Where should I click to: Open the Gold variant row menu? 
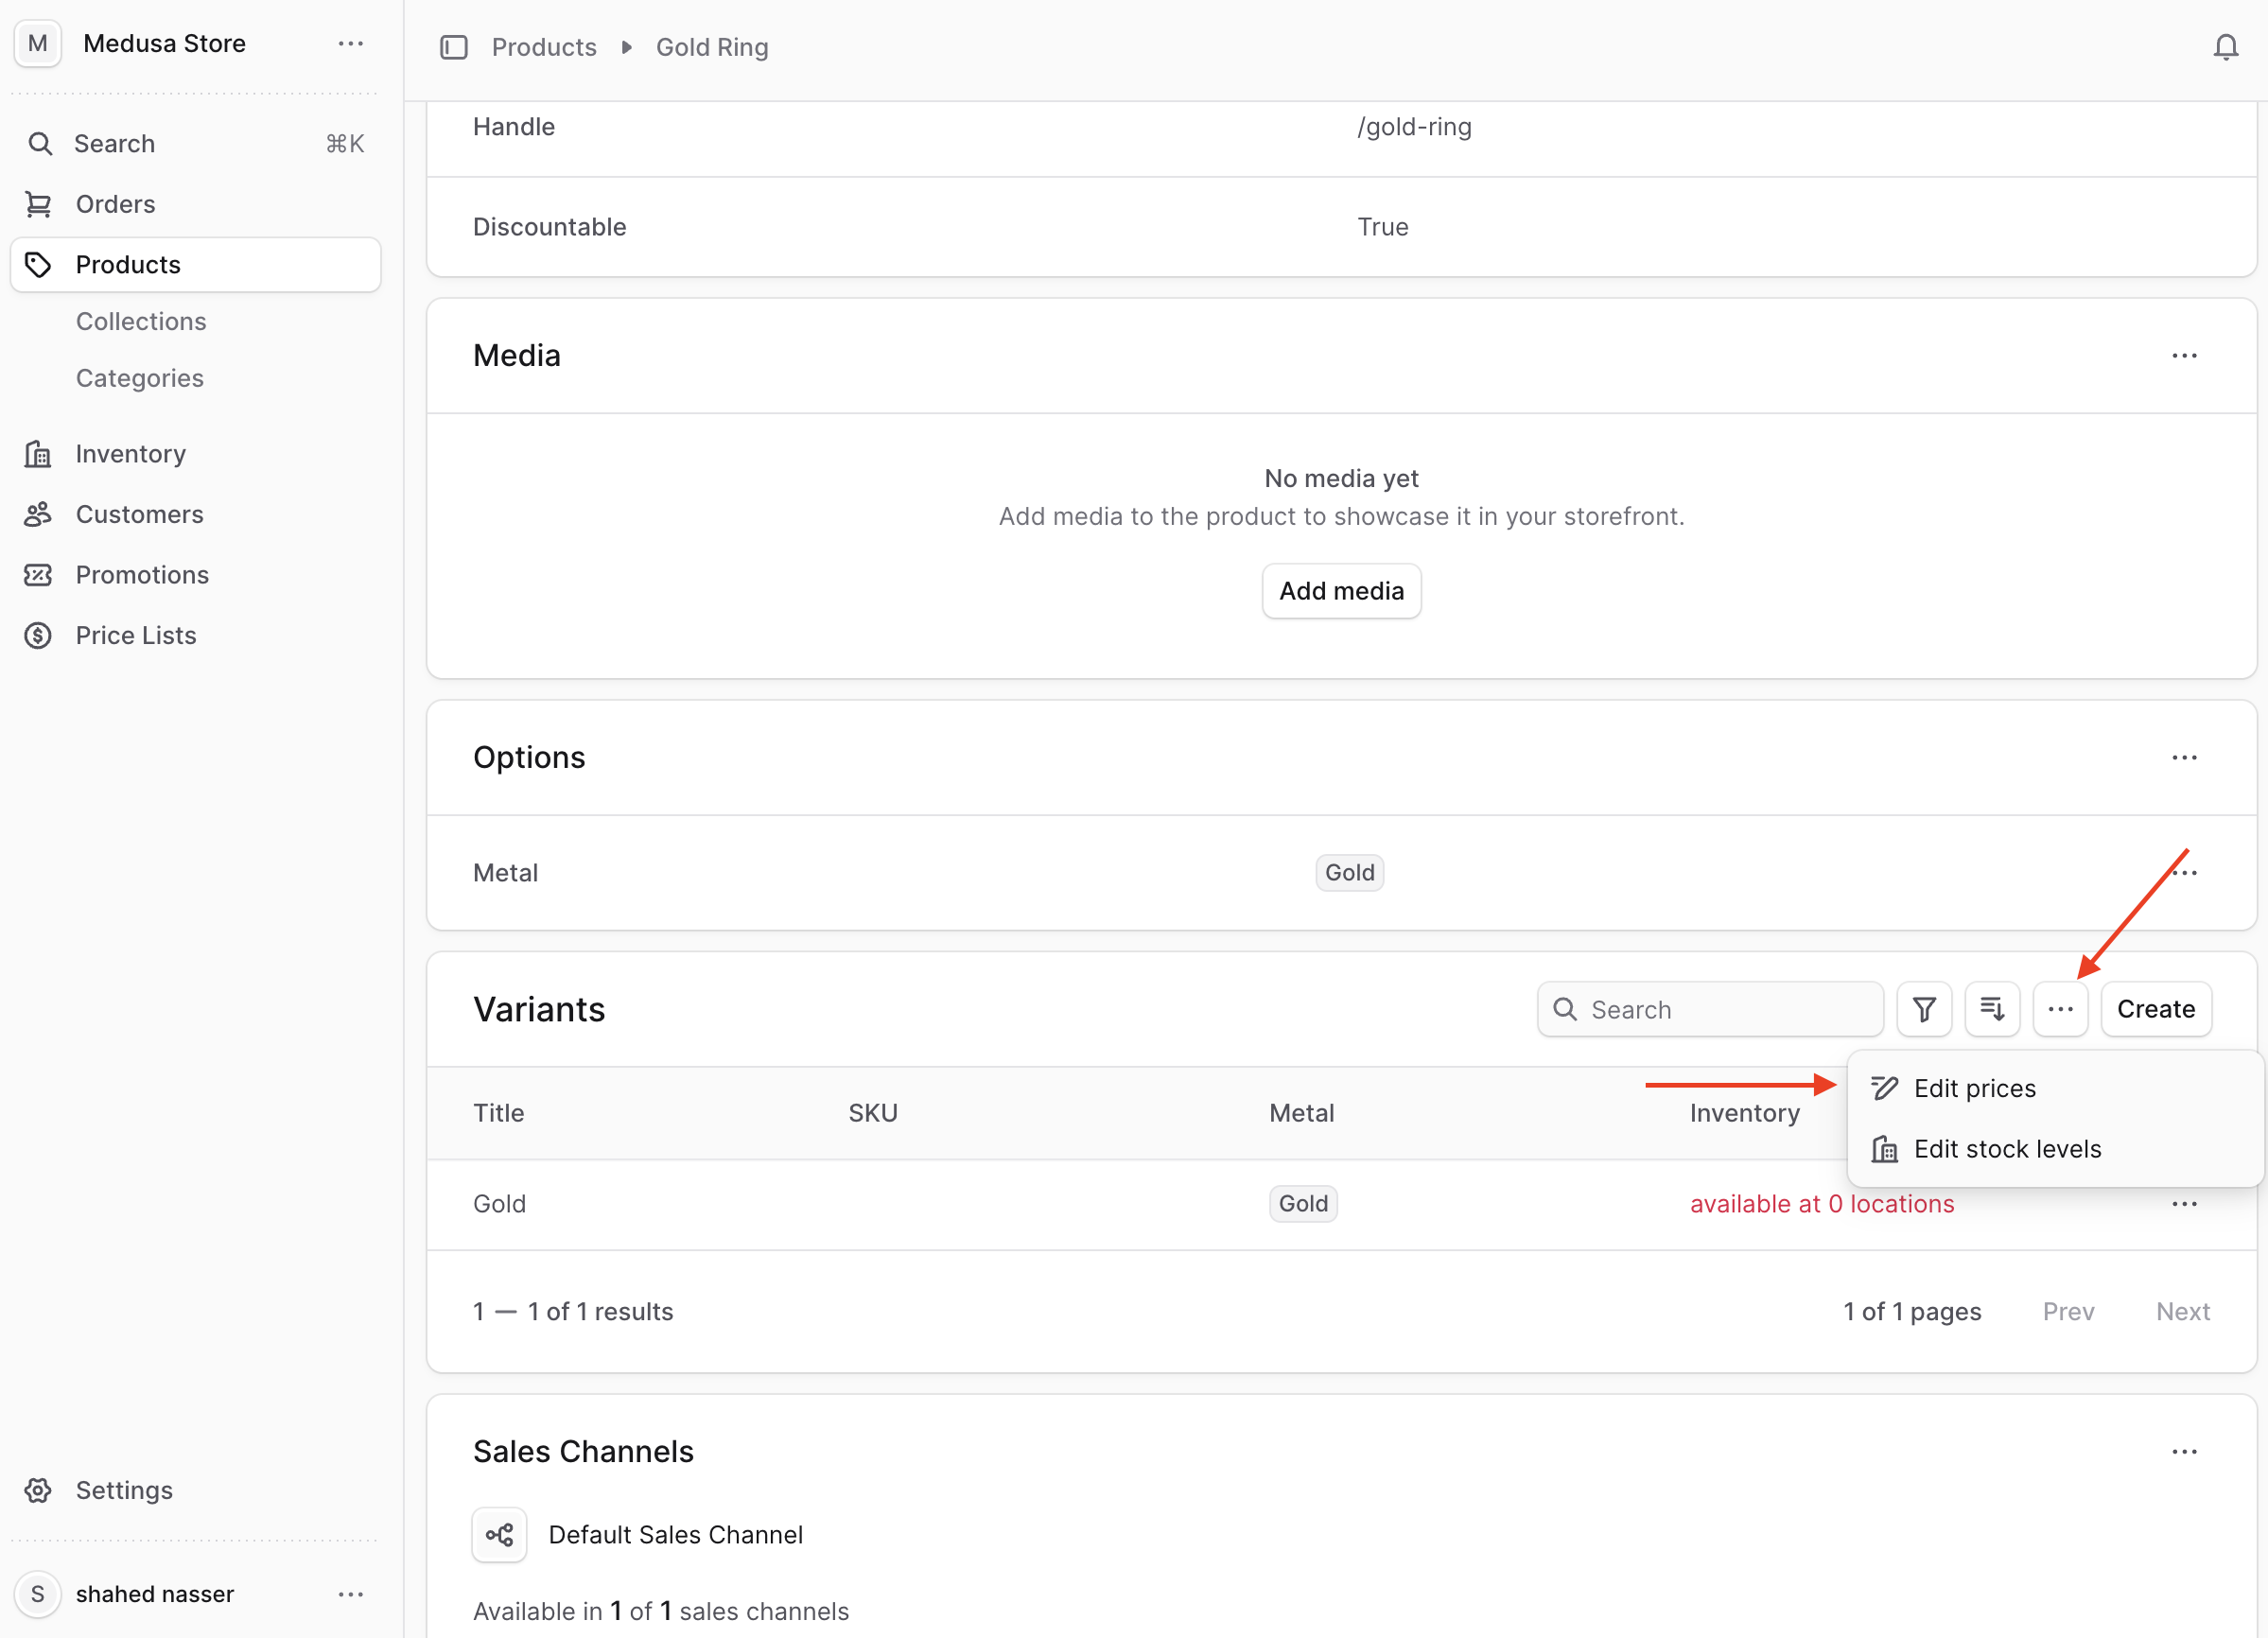click(x=2185, y=1203)
